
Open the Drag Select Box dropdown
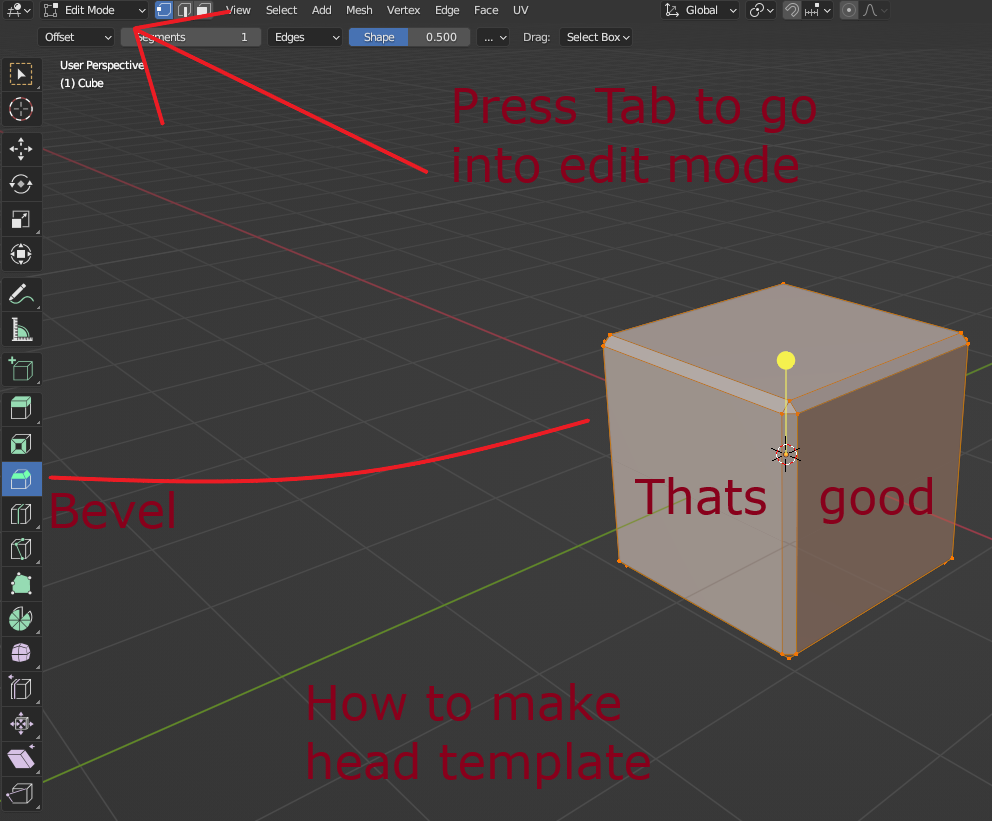pyautogui.click(x=596, y=37)
